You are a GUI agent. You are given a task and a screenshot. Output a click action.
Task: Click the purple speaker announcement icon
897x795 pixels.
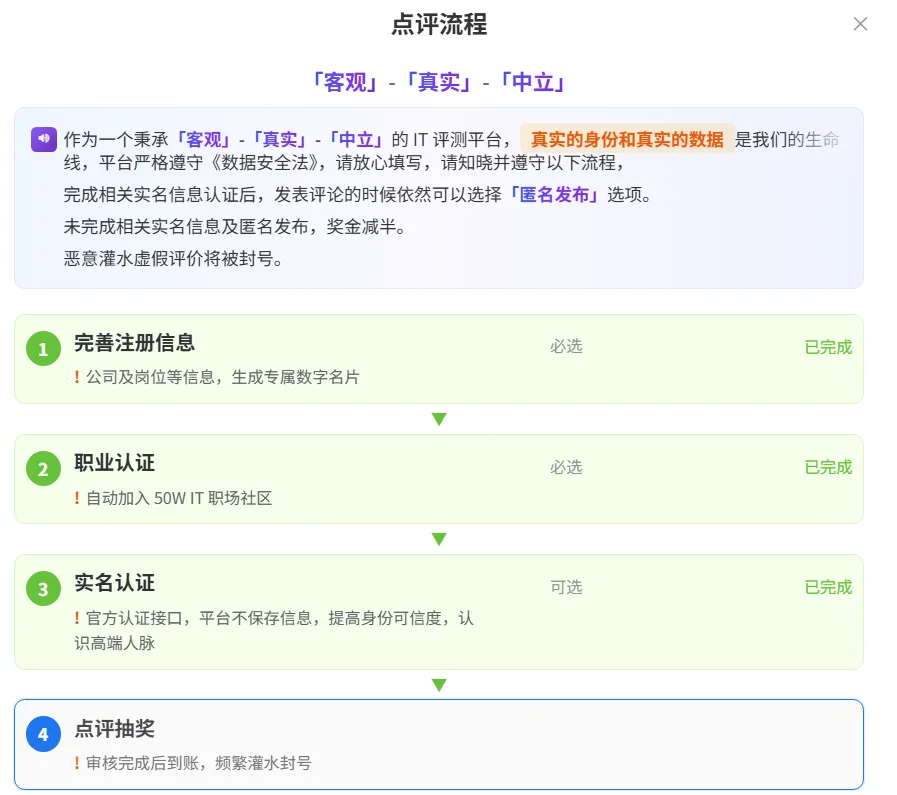[43, 139]
